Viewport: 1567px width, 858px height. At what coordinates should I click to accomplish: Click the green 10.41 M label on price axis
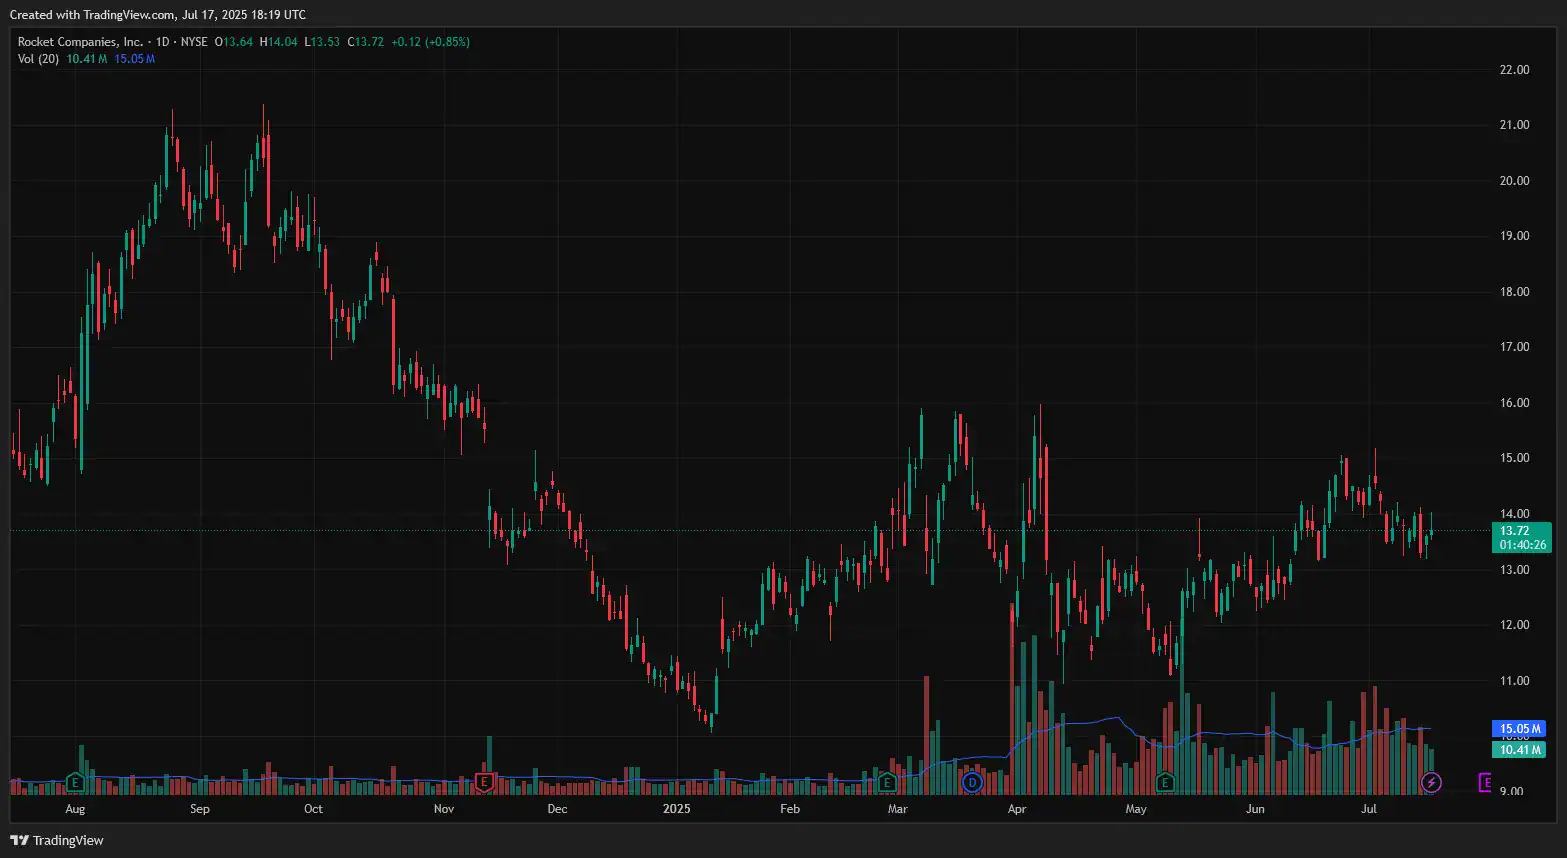coord(1518,749)
